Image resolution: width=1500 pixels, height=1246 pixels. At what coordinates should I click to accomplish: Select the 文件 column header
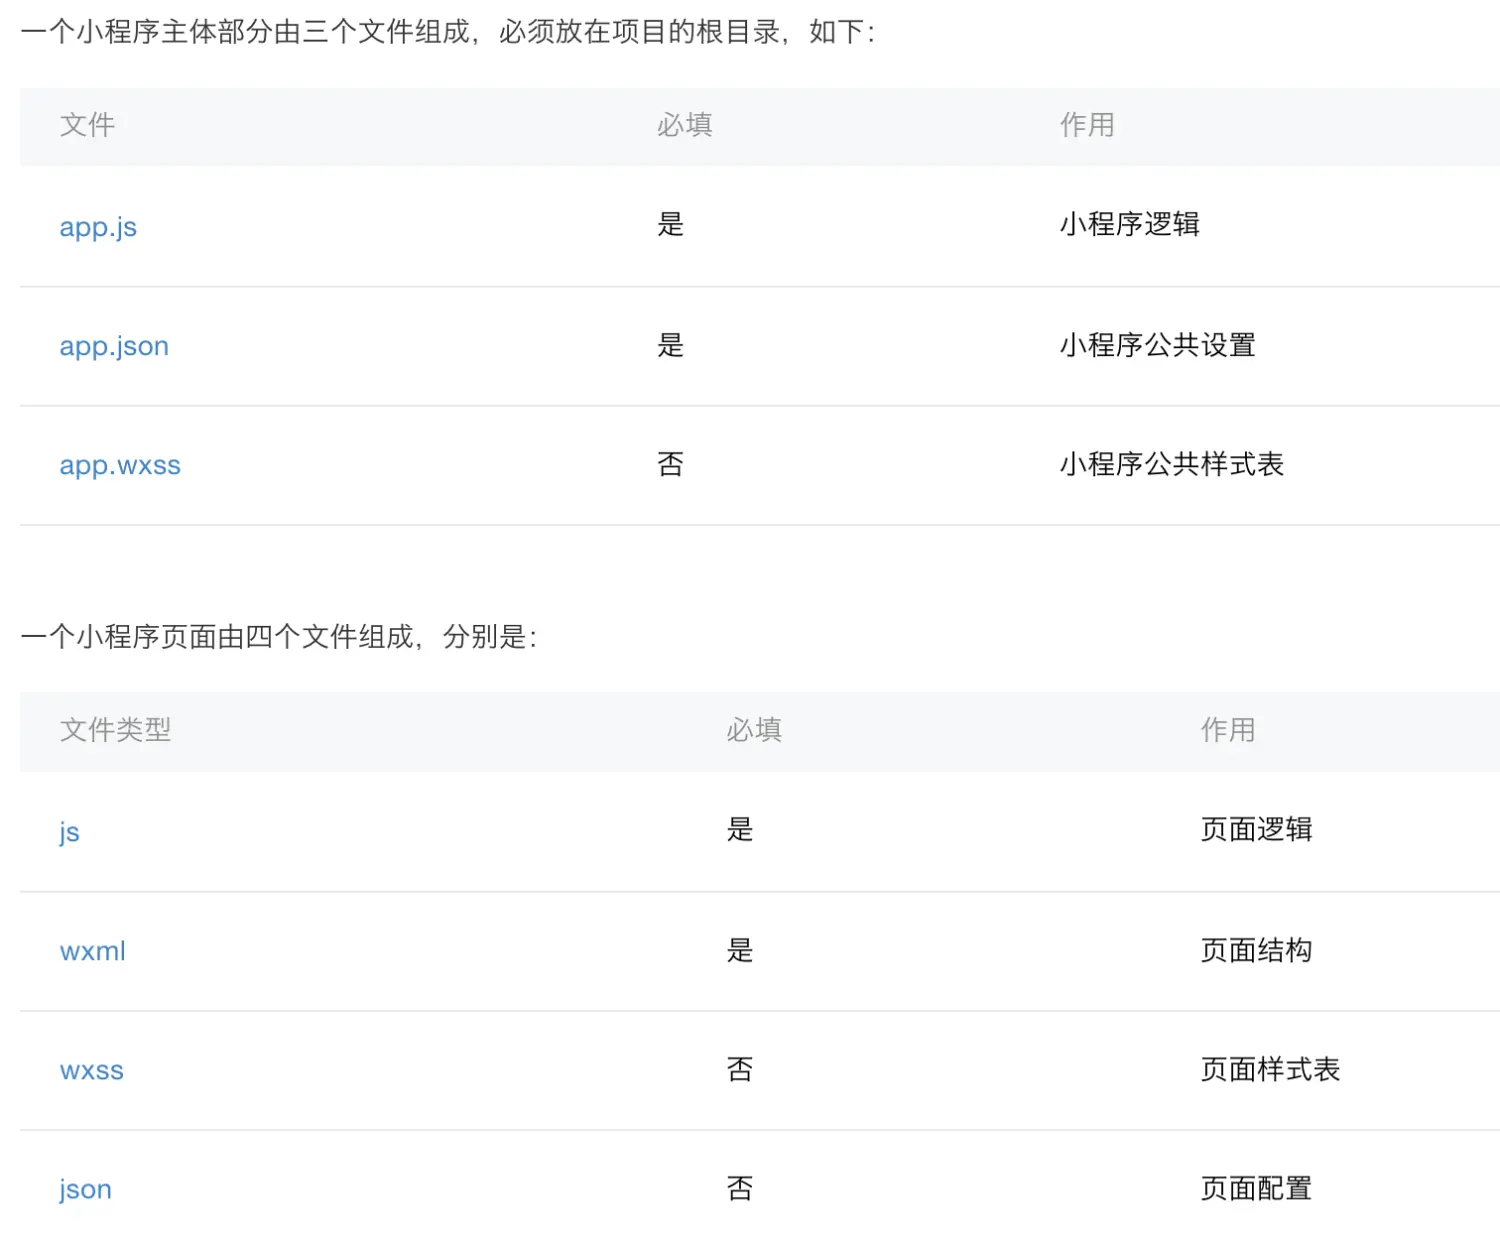(87, 125)
